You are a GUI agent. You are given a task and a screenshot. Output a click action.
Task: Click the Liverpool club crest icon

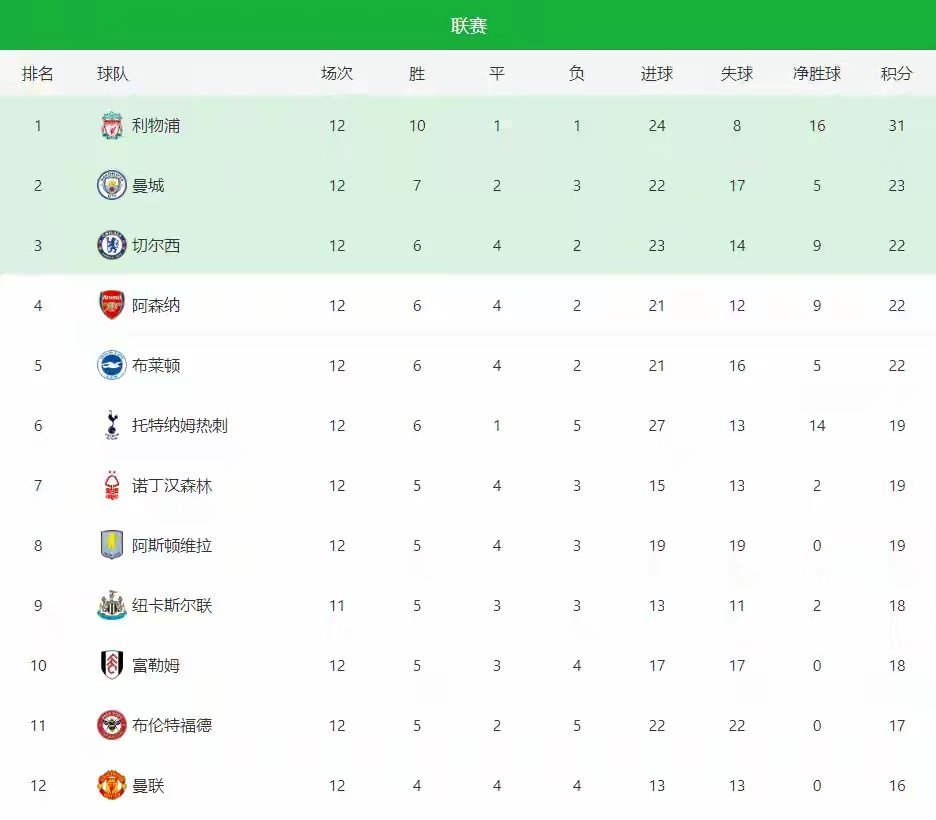111,126
